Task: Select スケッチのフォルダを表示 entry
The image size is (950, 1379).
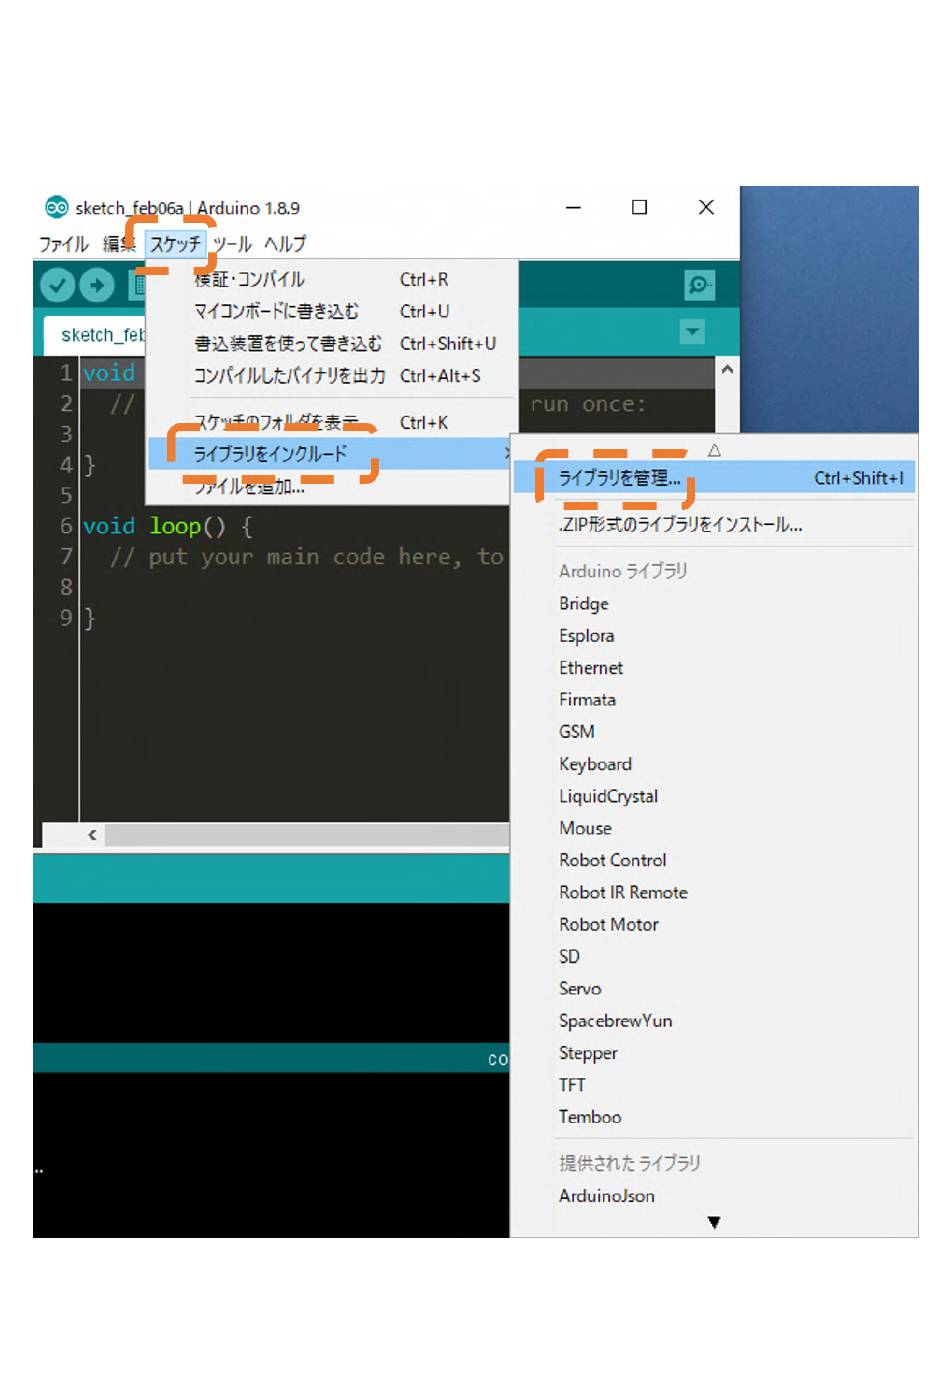Action: [332, 422]
